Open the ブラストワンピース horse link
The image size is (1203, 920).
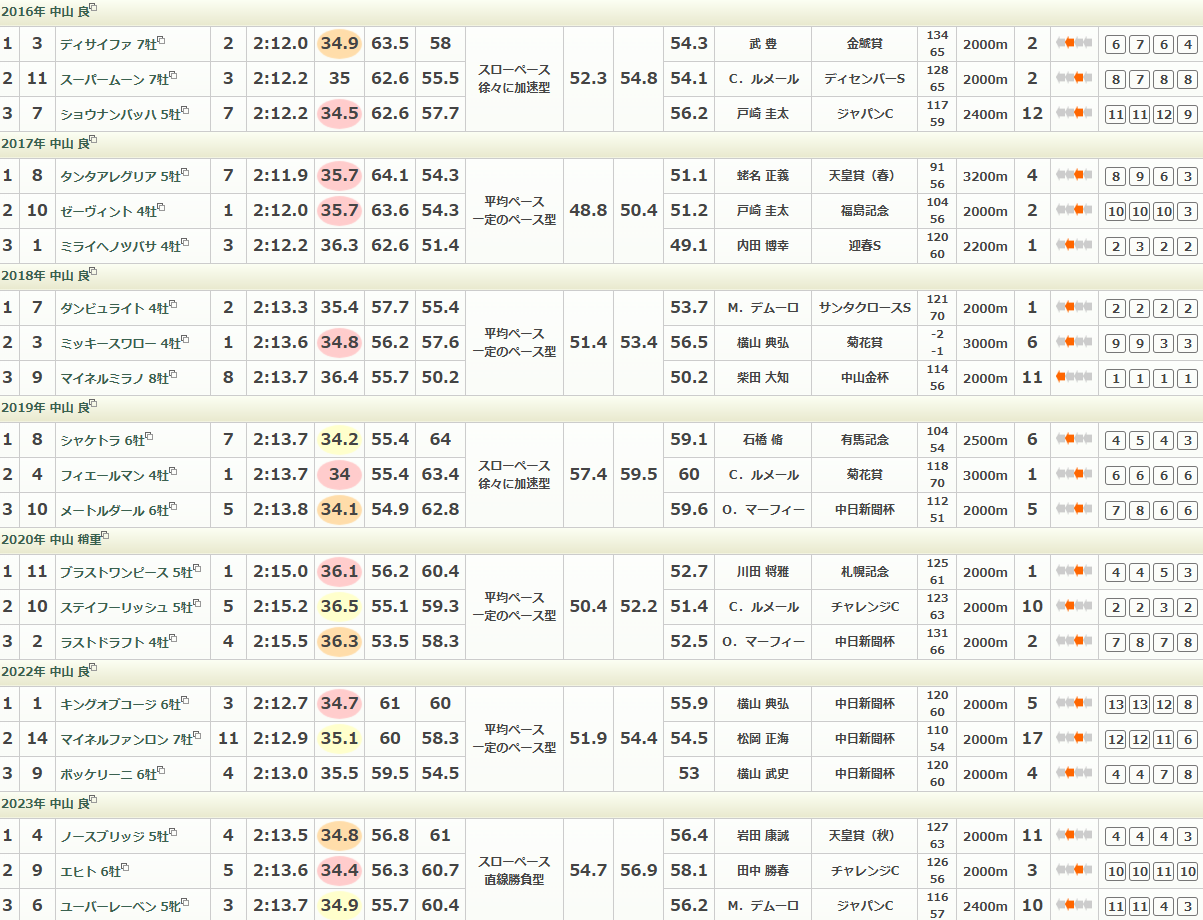tap(114, 572)
